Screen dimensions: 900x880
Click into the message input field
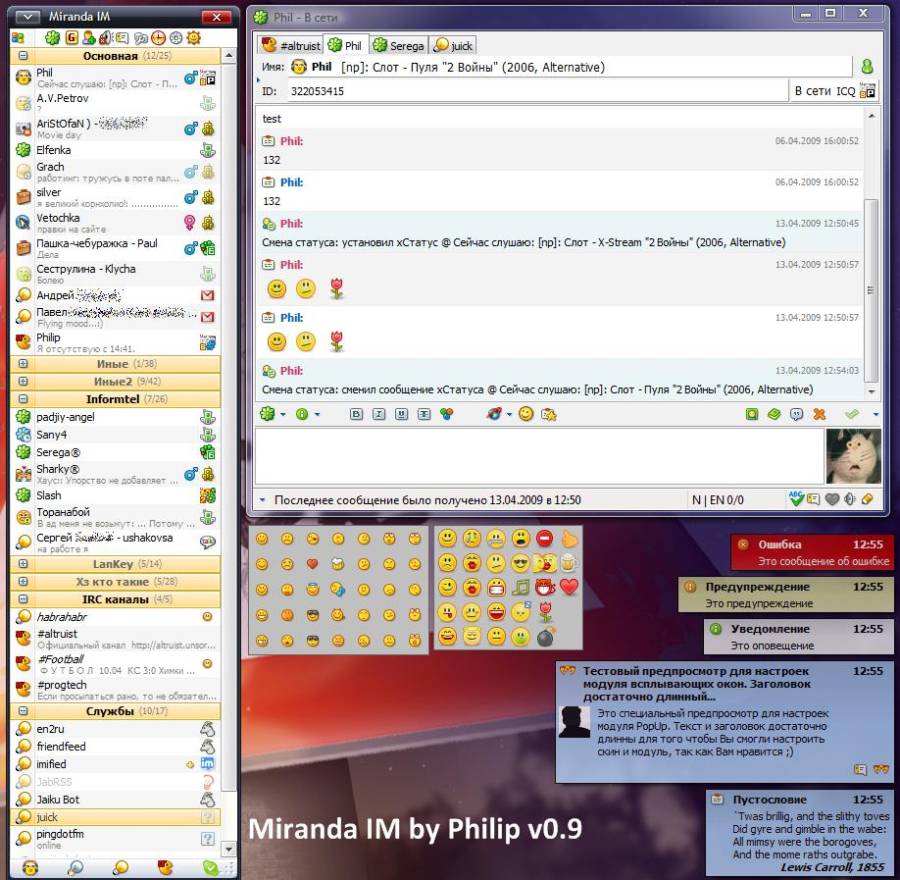pos(540,456)
